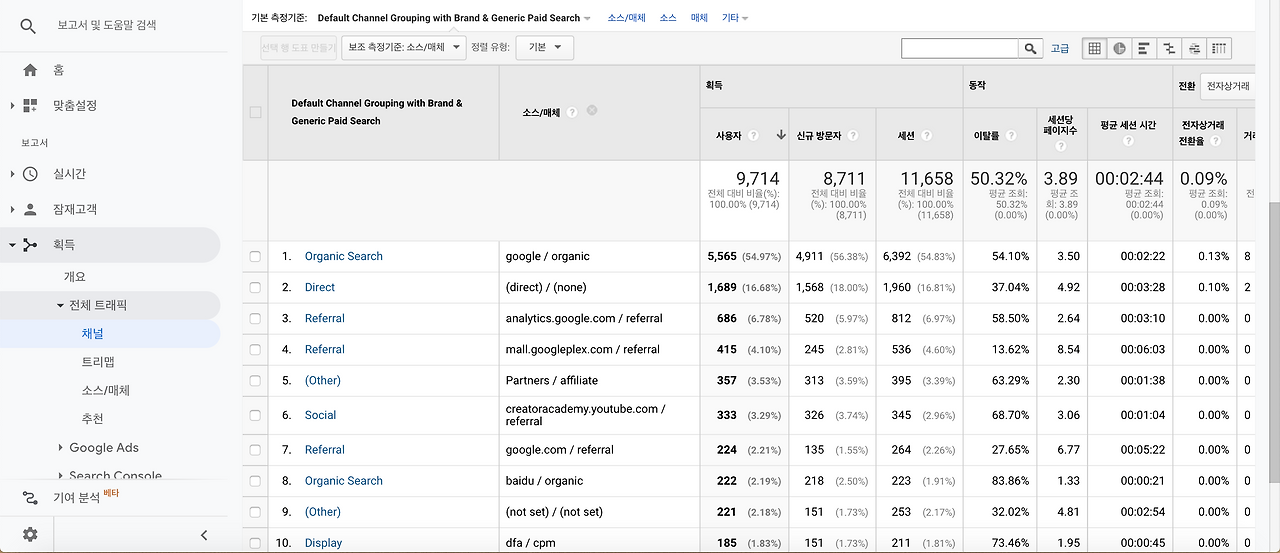Open the 정렬 유형 기본 dropdown
Screen dimensions: 1280x553
coord(544,47)
